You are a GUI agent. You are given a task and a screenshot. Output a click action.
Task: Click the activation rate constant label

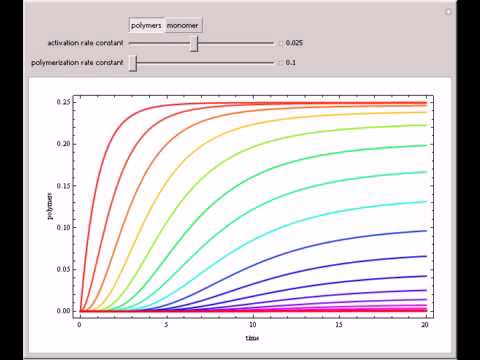[x=85, y=43]
